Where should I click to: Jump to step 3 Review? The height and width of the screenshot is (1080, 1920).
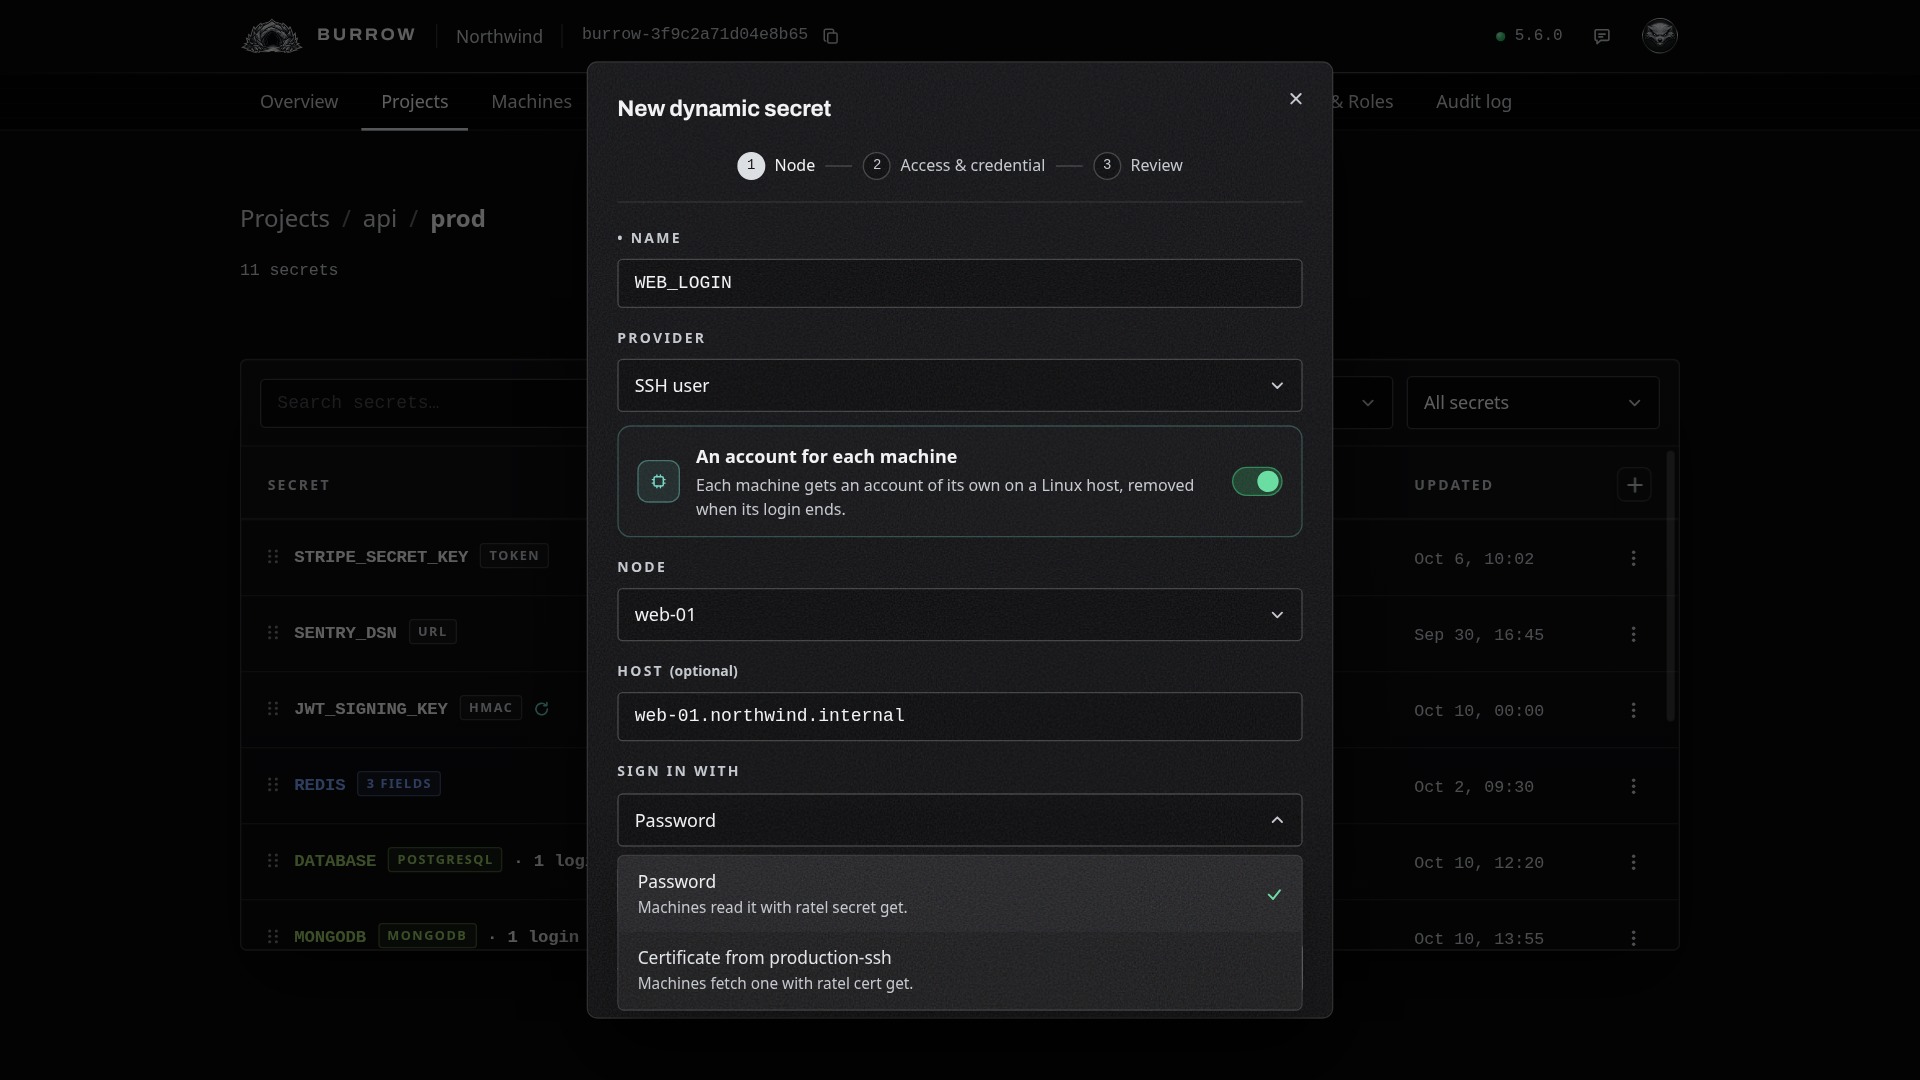(x=1138, y=166)
